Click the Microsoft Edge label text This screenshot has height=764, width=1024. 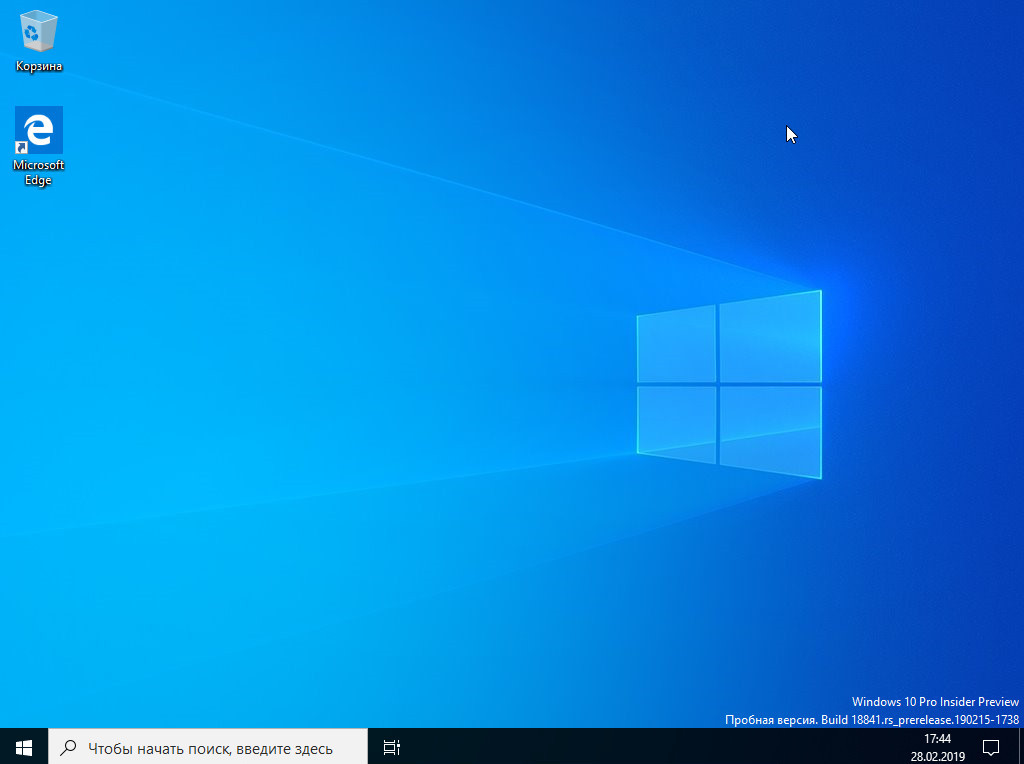[x=39, y=172]
